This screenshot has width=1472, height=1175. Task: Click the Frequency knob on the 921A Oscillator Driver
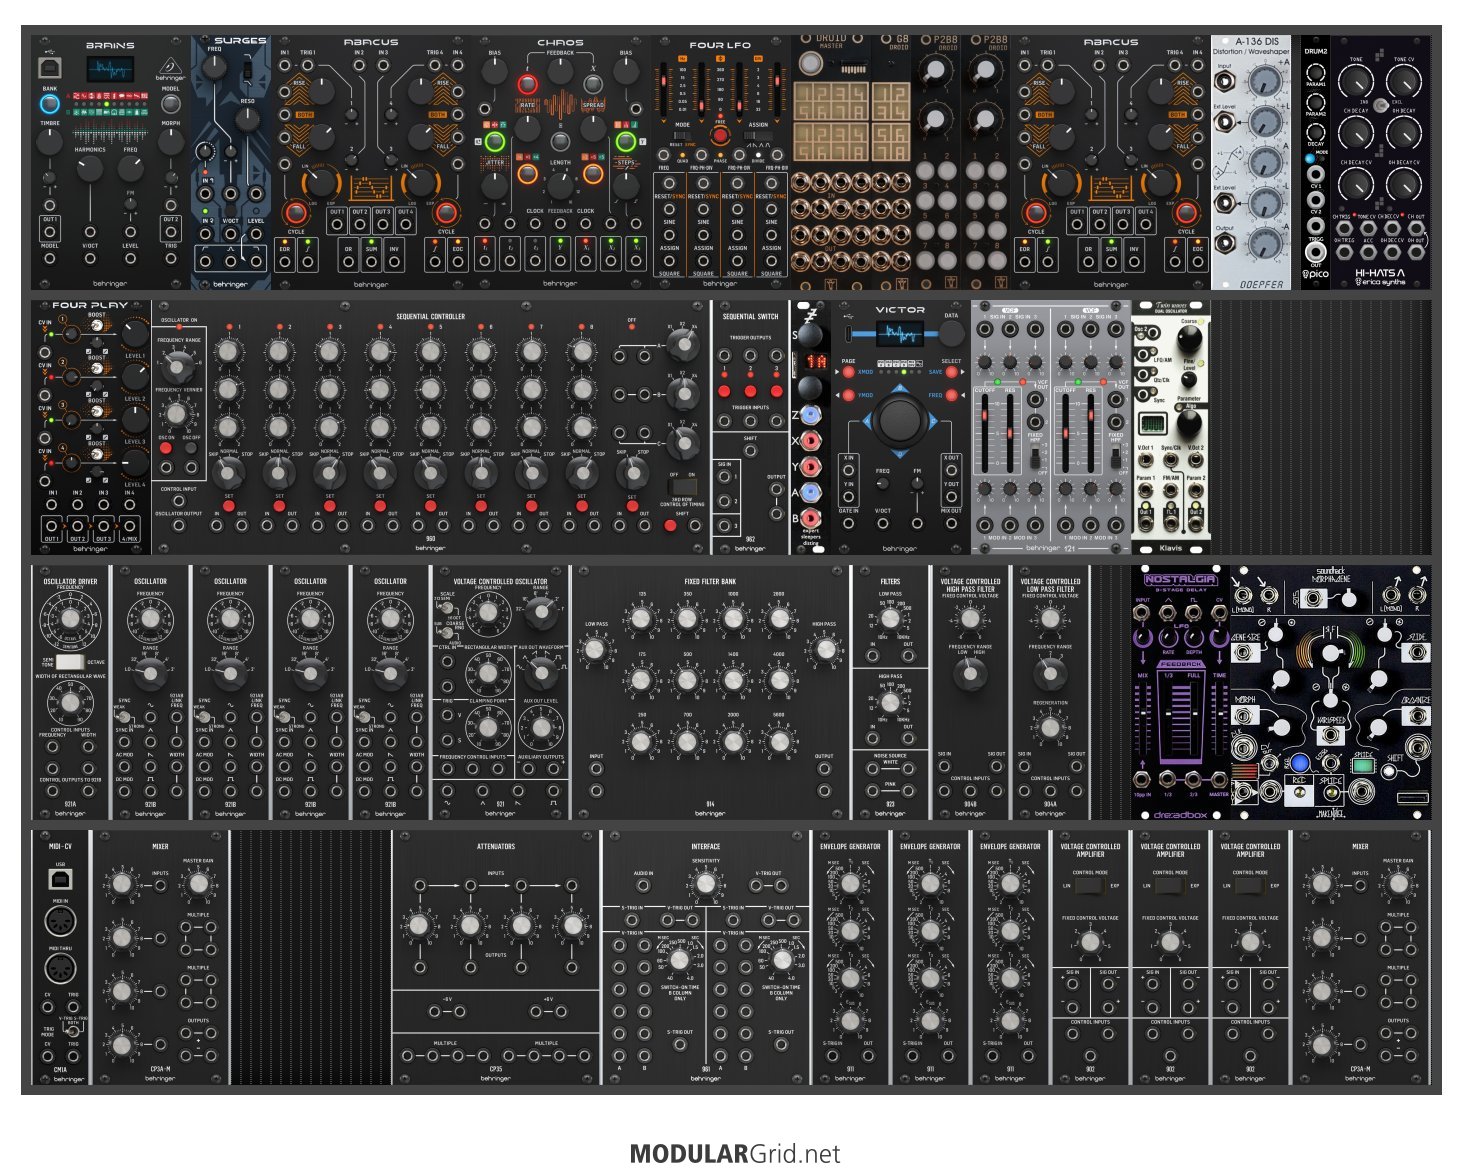tap(70, 621)
